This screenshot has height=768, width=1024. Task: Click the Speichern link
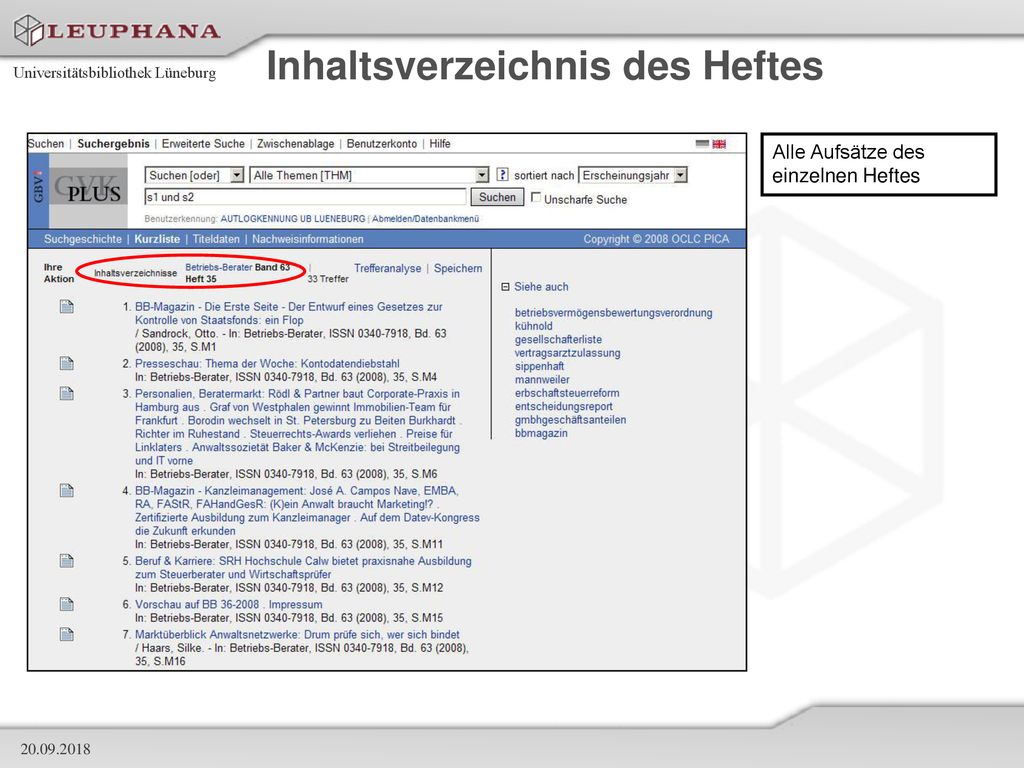point(458,268)
